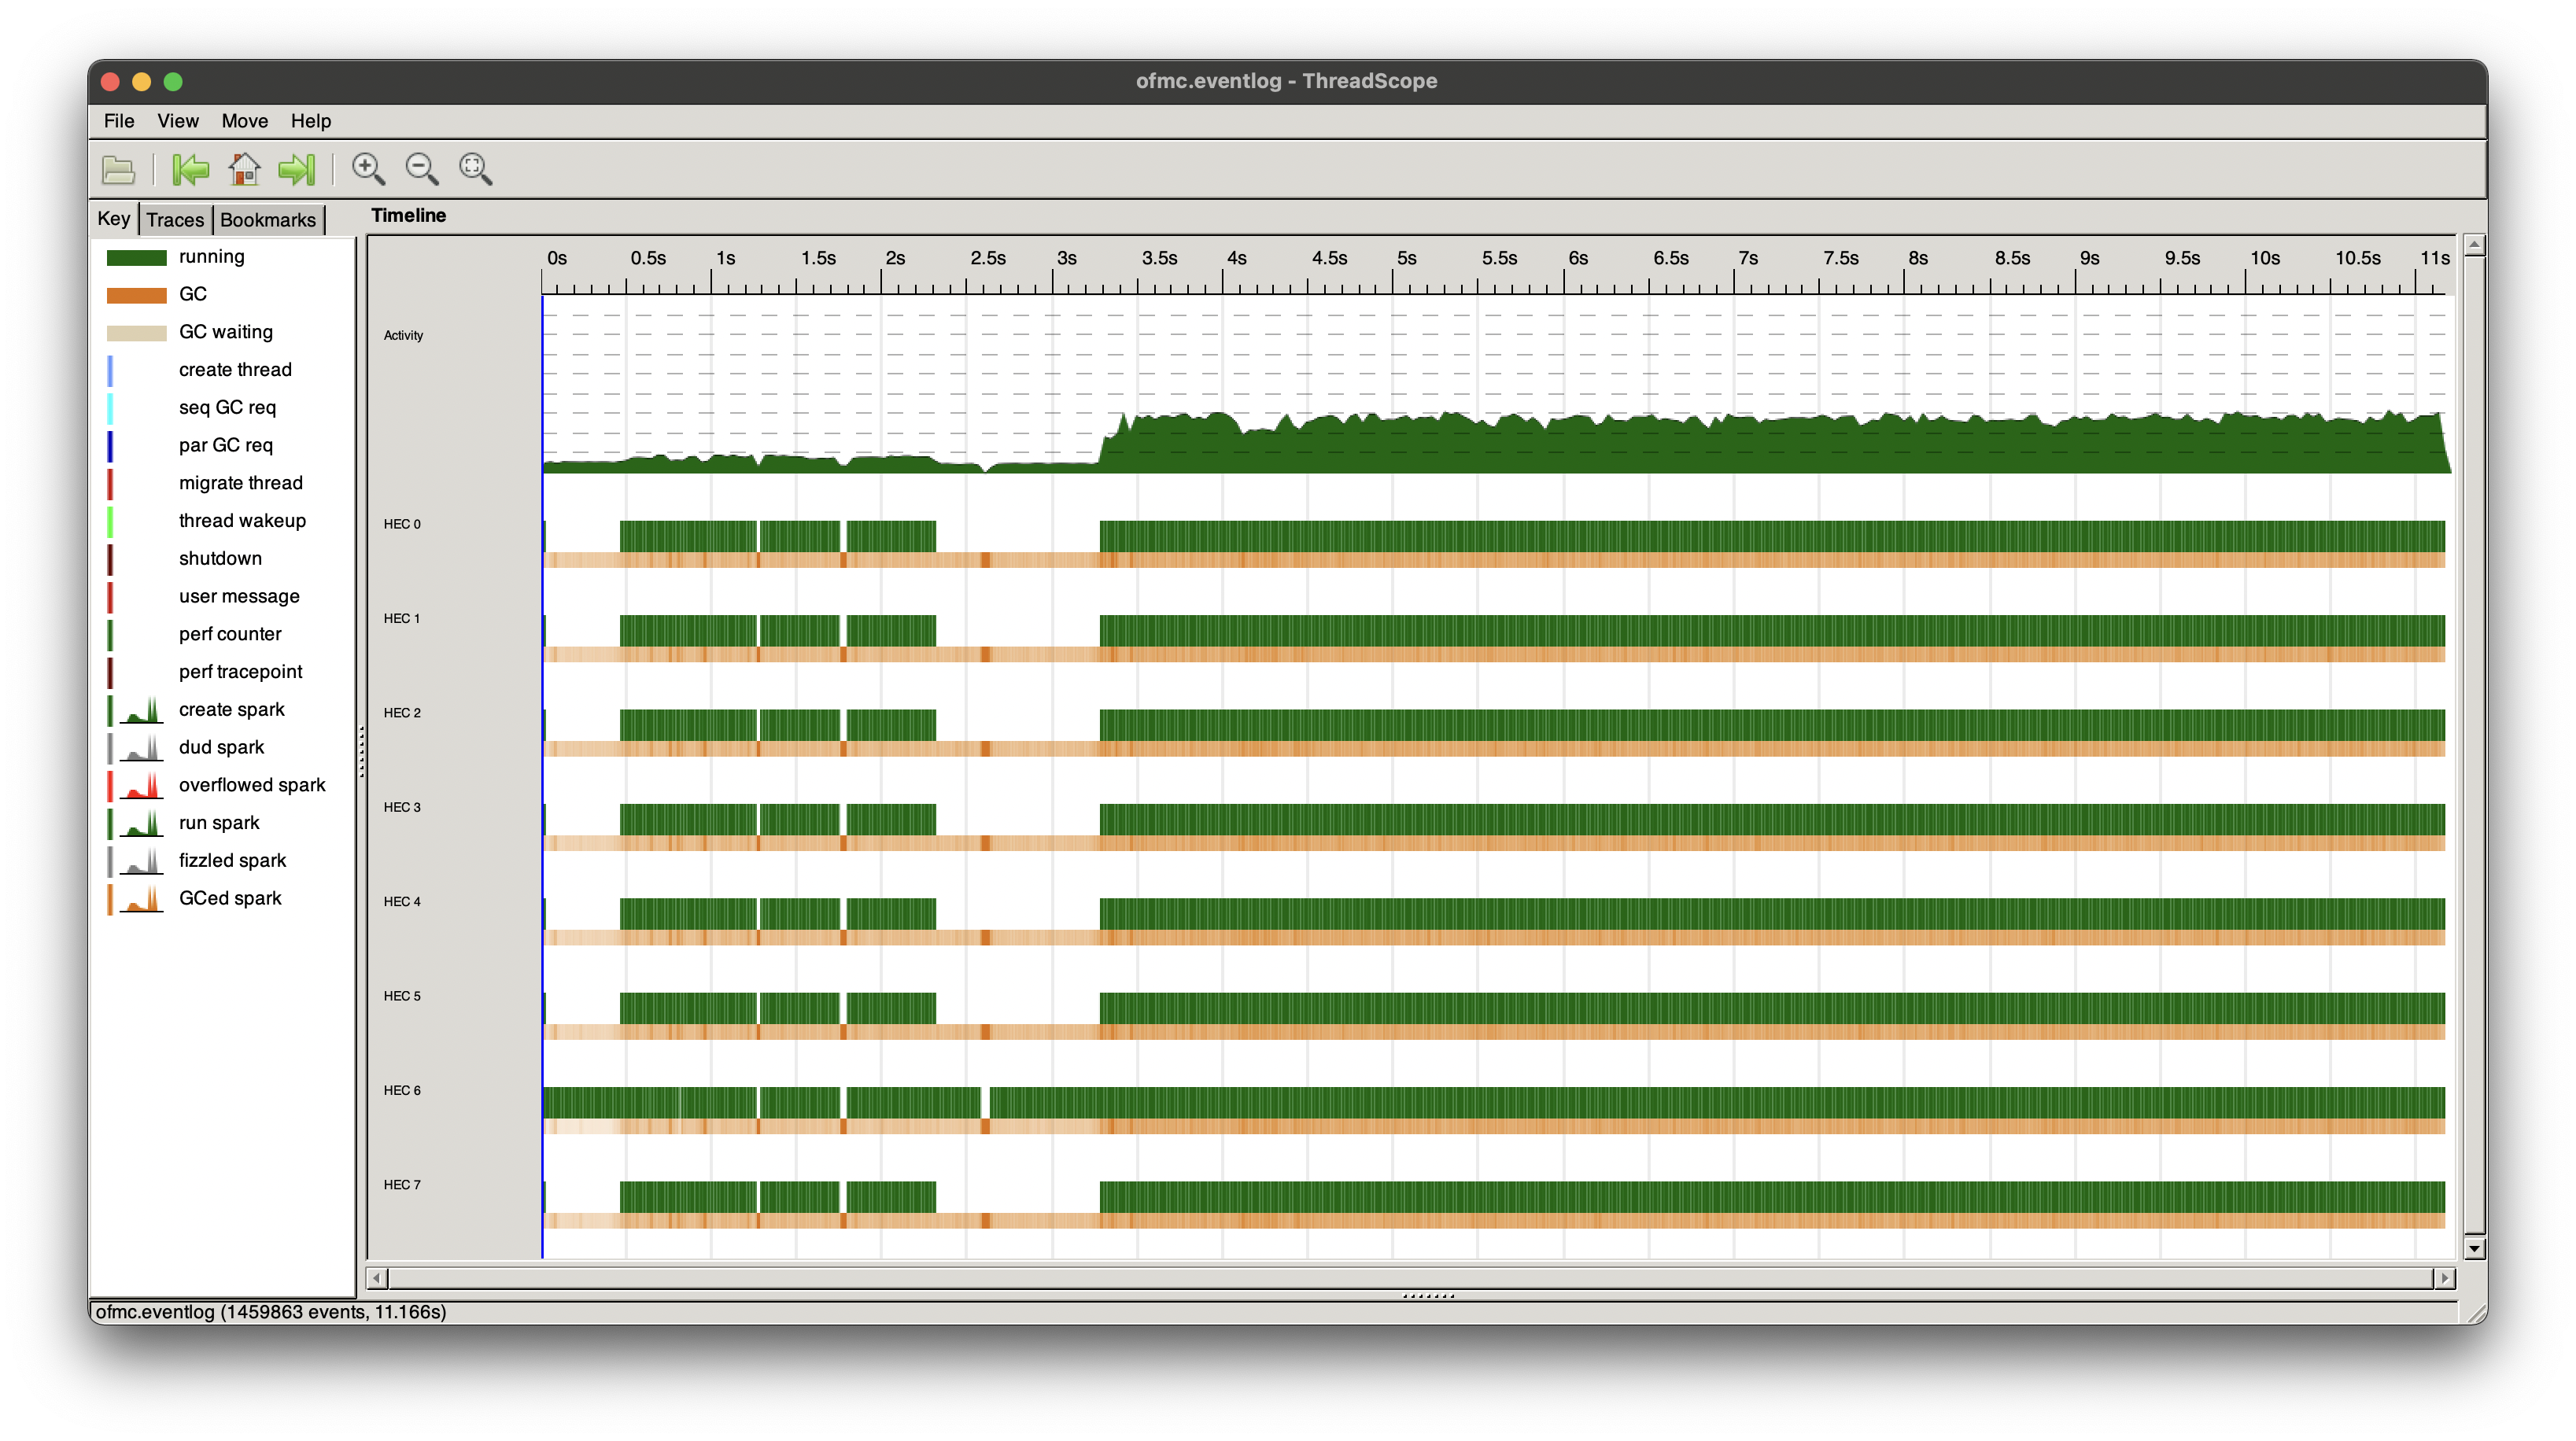This screenshot has height=1441, width=2576.
Task: Click the zoom to fit icon
Action: pyautogui.click(x=476, y=169)
